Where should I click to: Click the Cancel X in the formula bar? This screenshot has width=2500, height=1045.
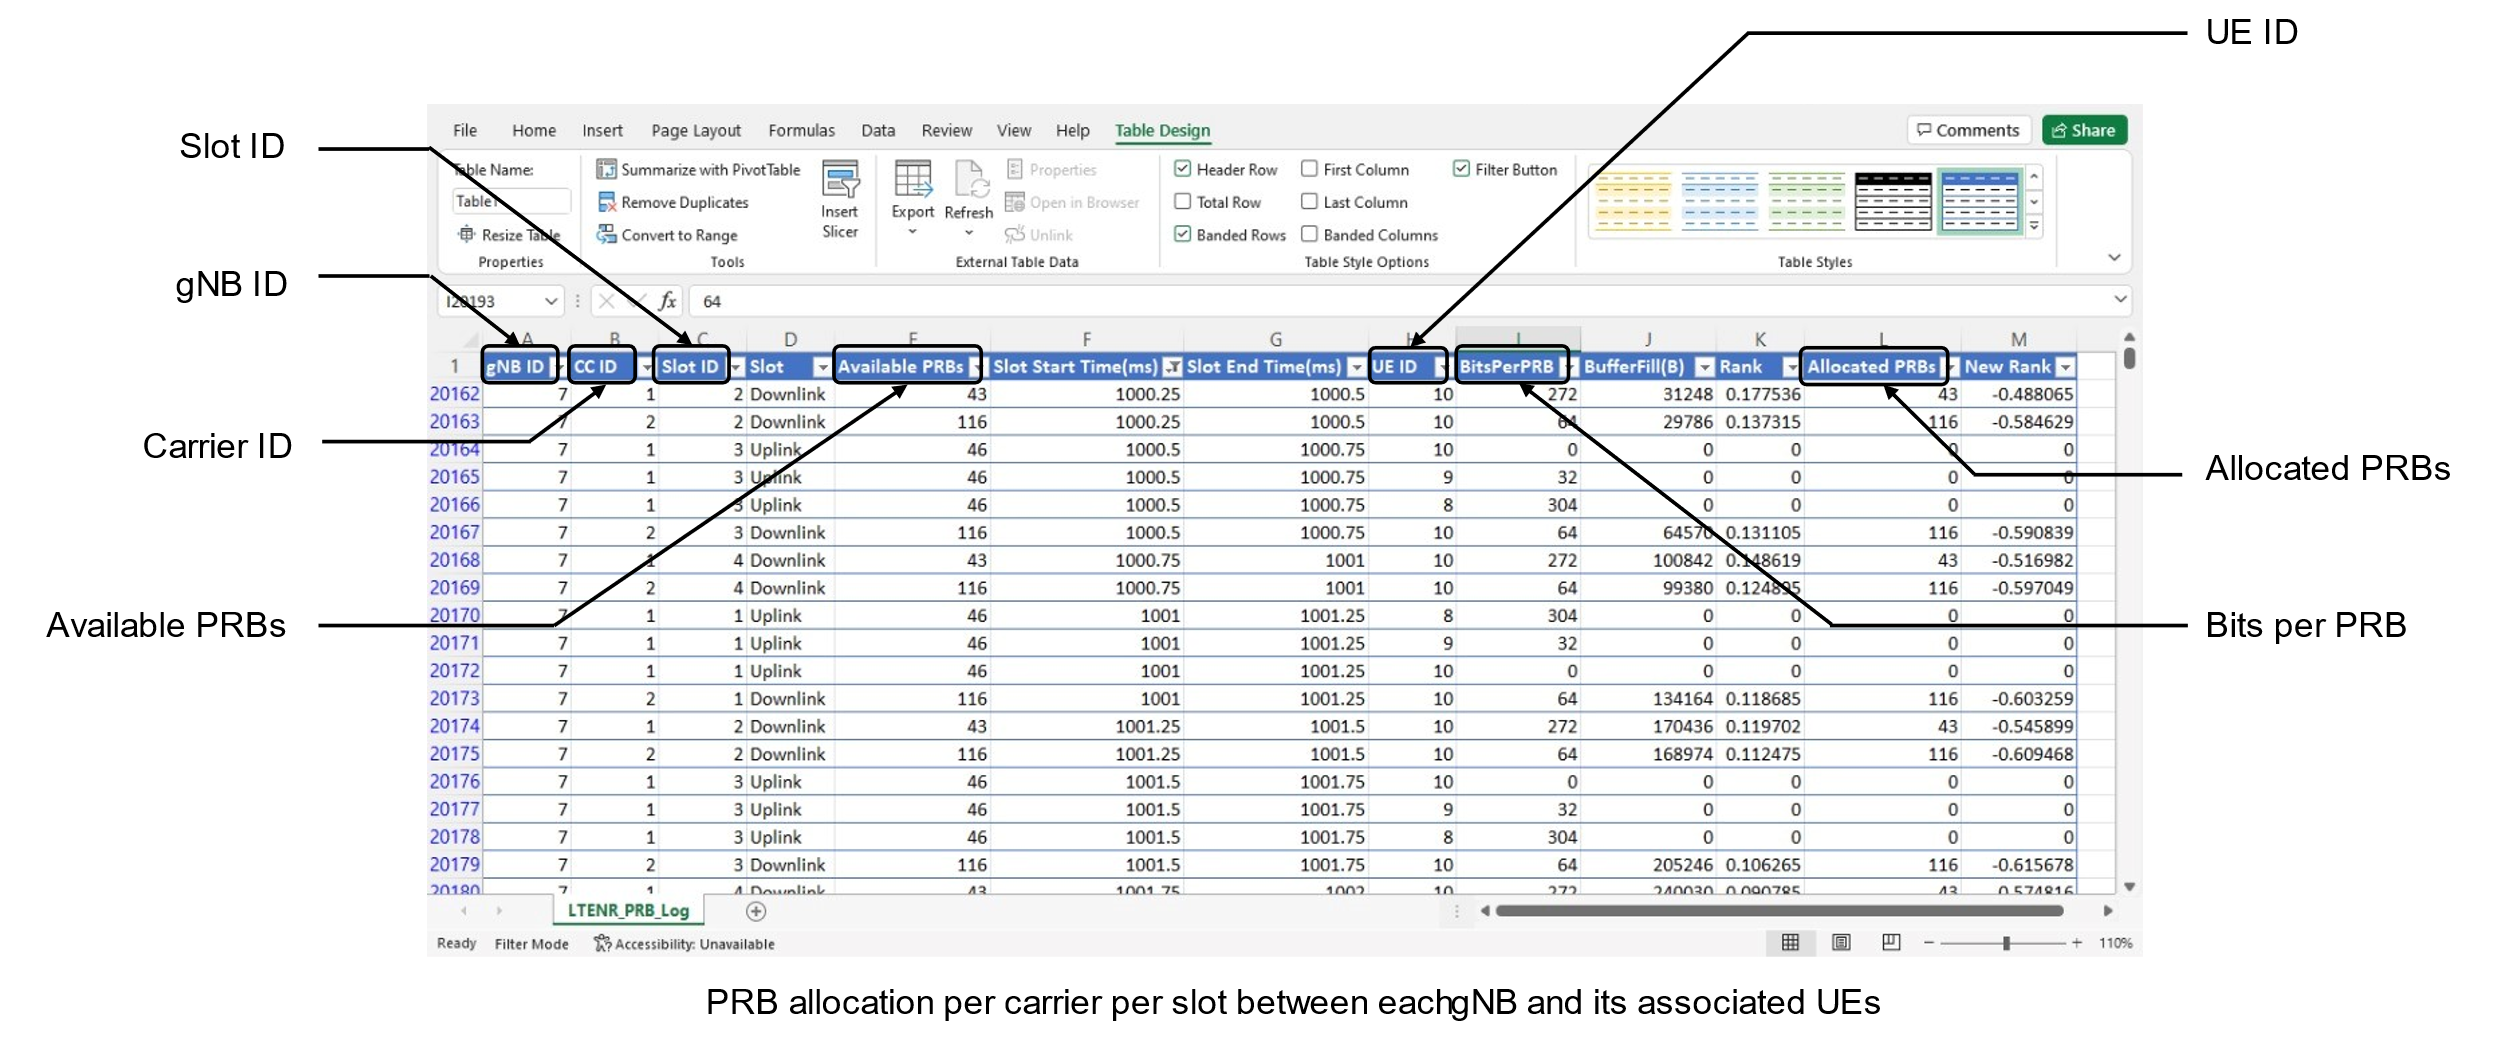(x=606, y=301)
